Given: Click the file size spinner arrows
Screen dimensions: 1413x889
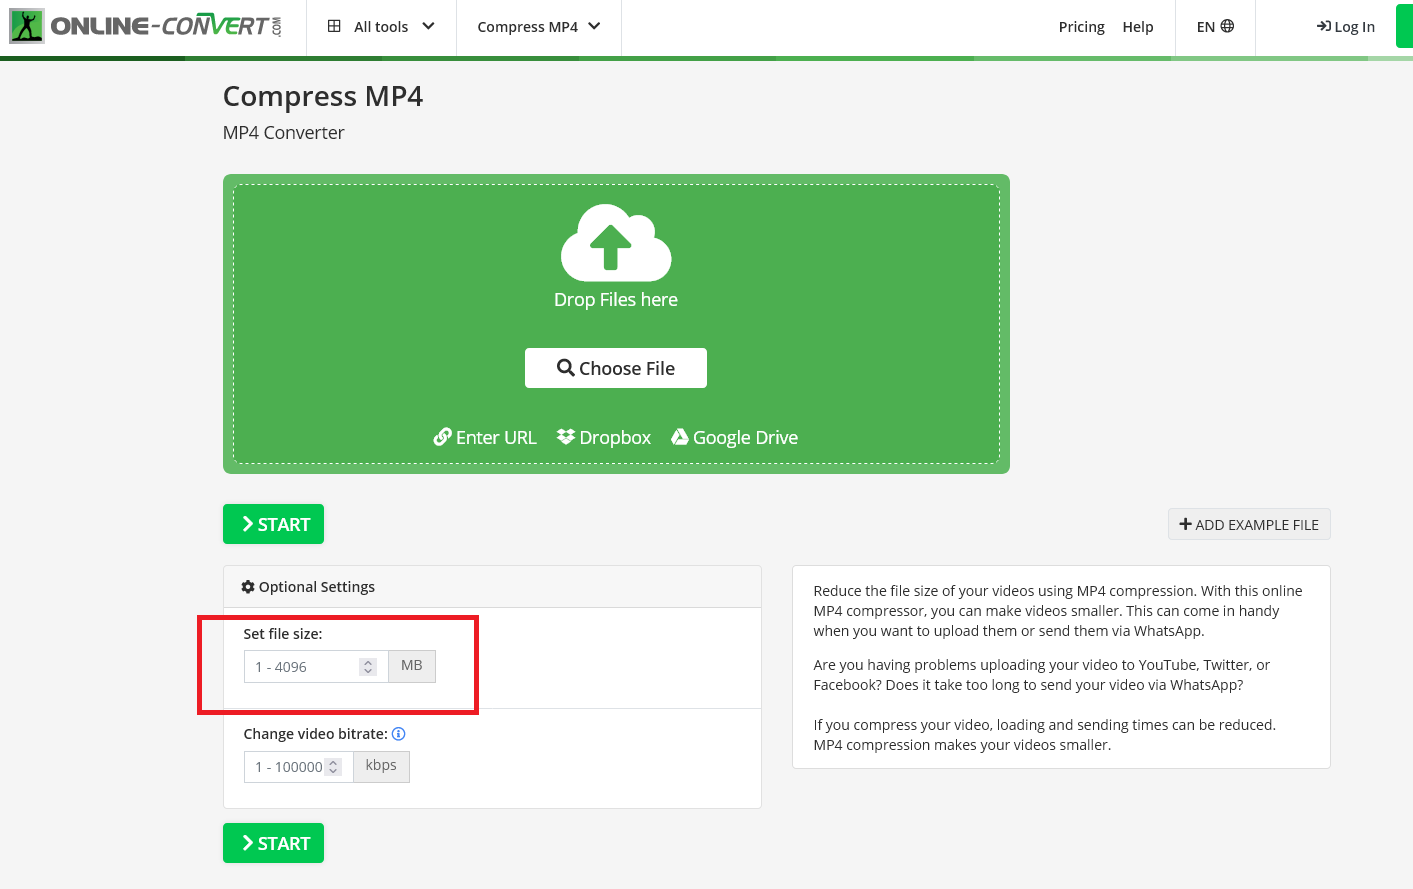Looking at the screenshot, I should (368, 667).
